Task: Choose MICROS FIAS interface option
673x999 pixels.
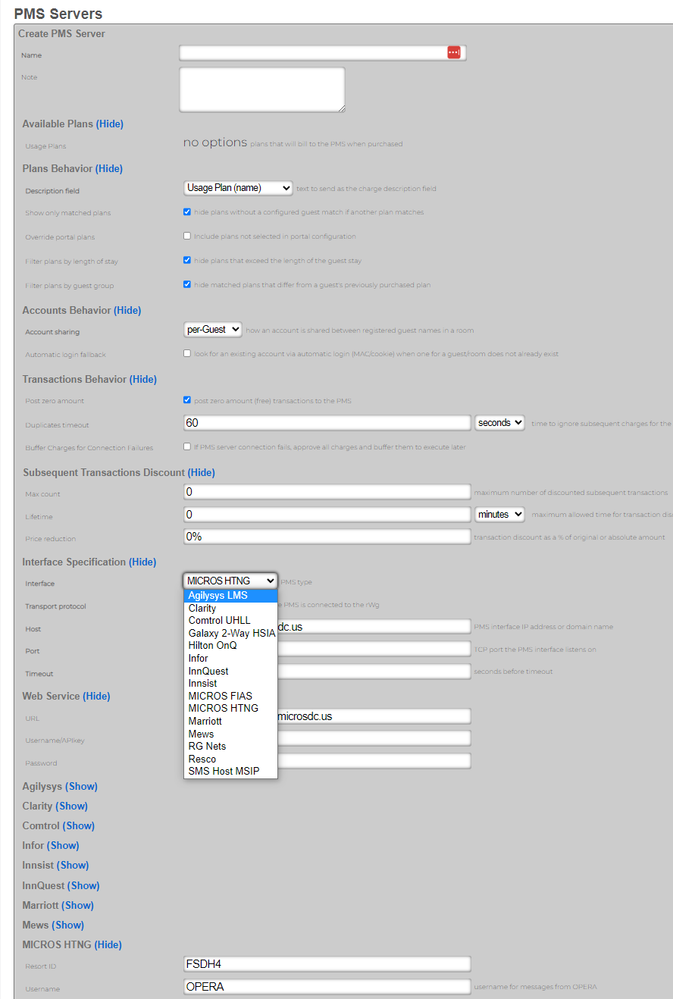Action: click(220, 696)
